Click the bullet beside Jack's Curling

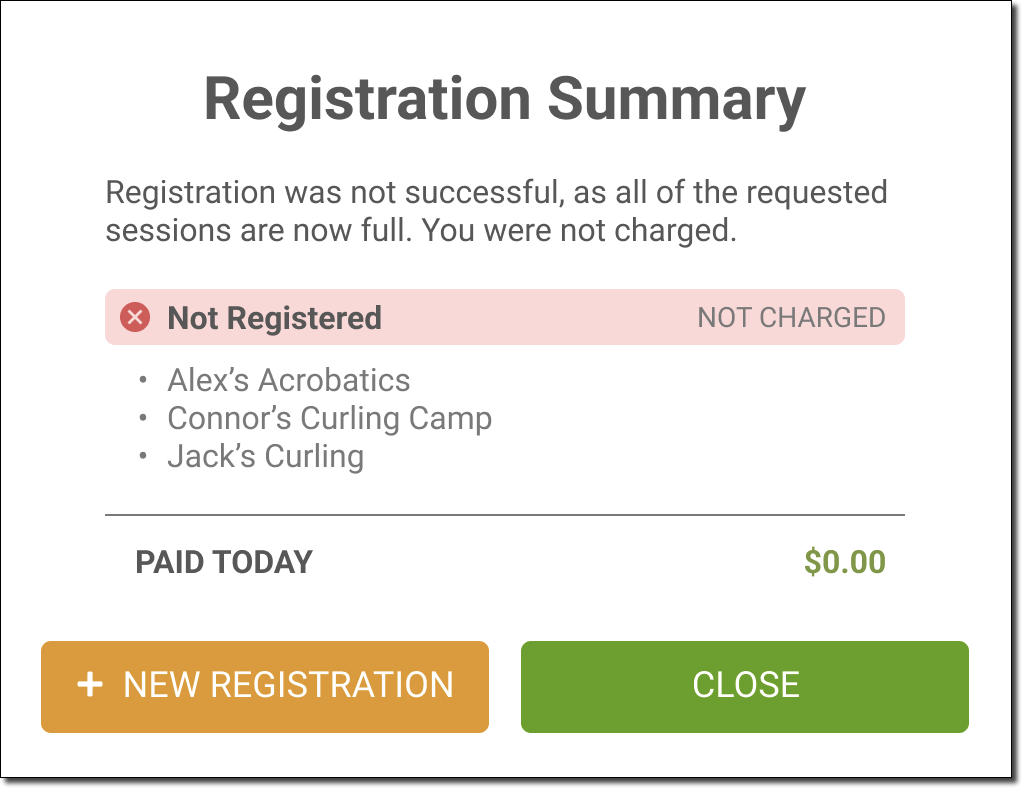pyautogui.click(x=143, y=457)
